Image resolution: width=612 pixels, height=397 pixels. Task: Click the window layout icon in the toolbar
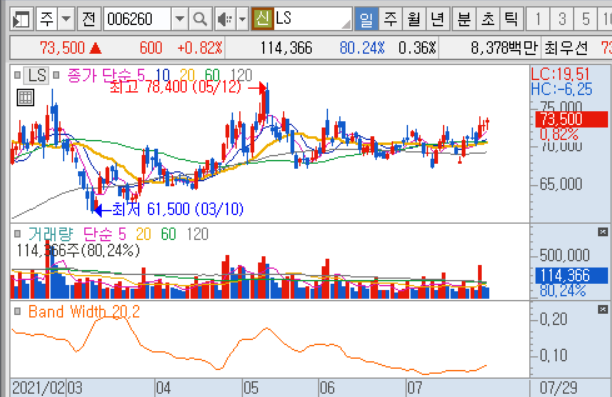click(21, 19)
